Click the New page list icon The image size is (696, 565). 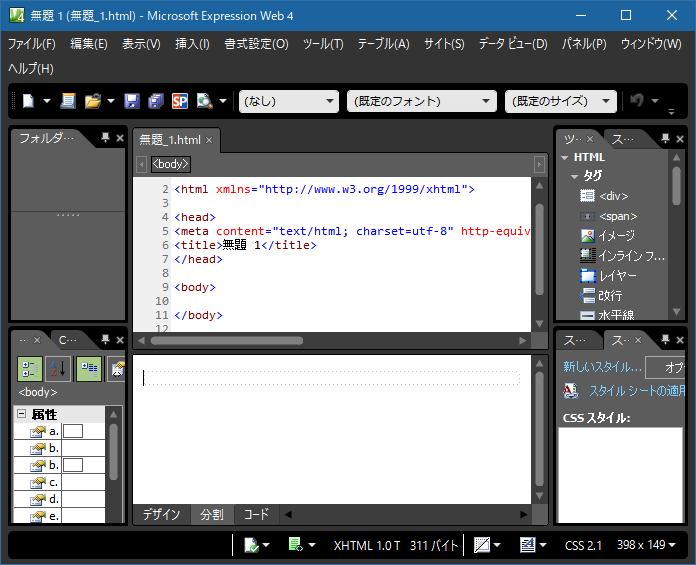point(68,101)
